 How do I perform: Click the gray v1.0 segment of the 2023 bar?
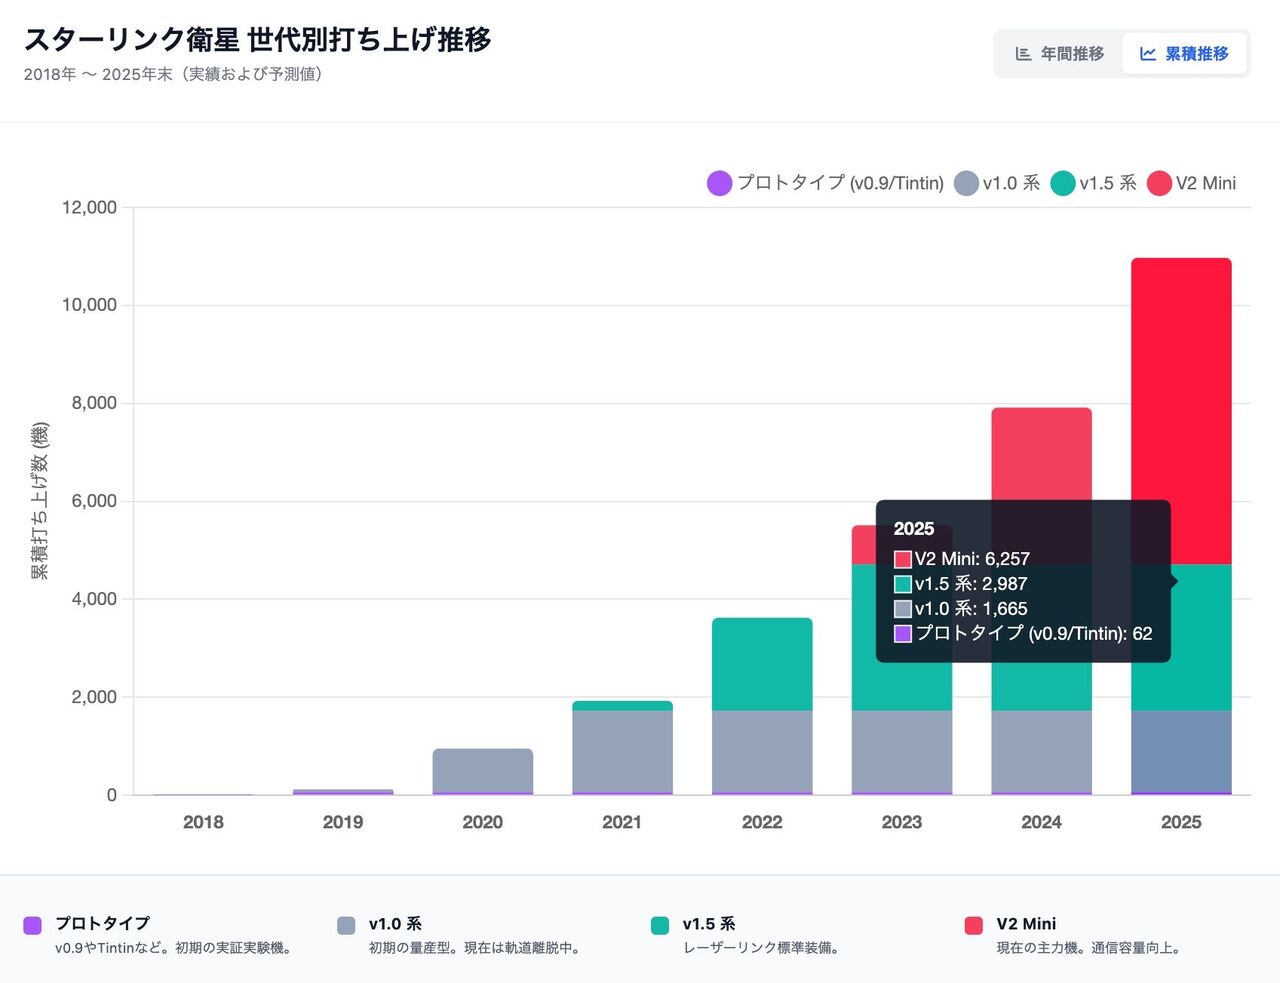tap(901, 751)
